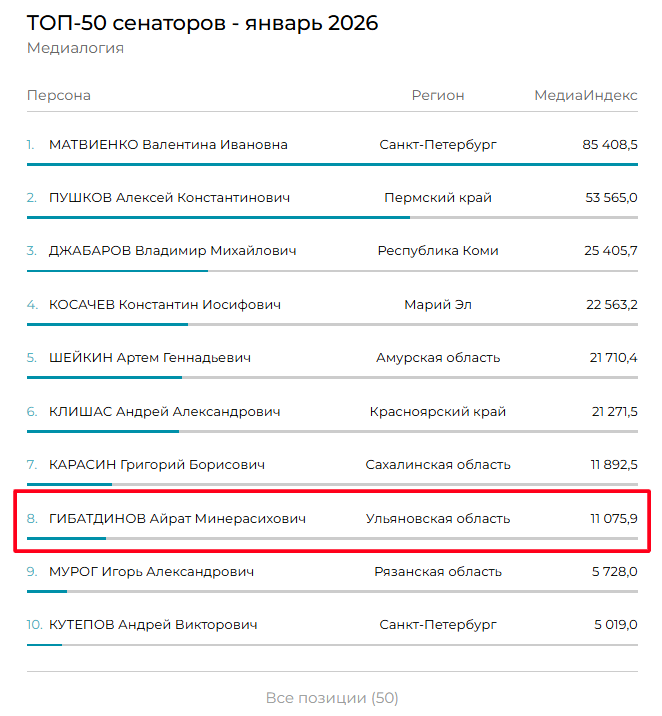Click on КУТЕПОВ Андрей Викторович
662x716 pixels.
click(x=153, y=625)
